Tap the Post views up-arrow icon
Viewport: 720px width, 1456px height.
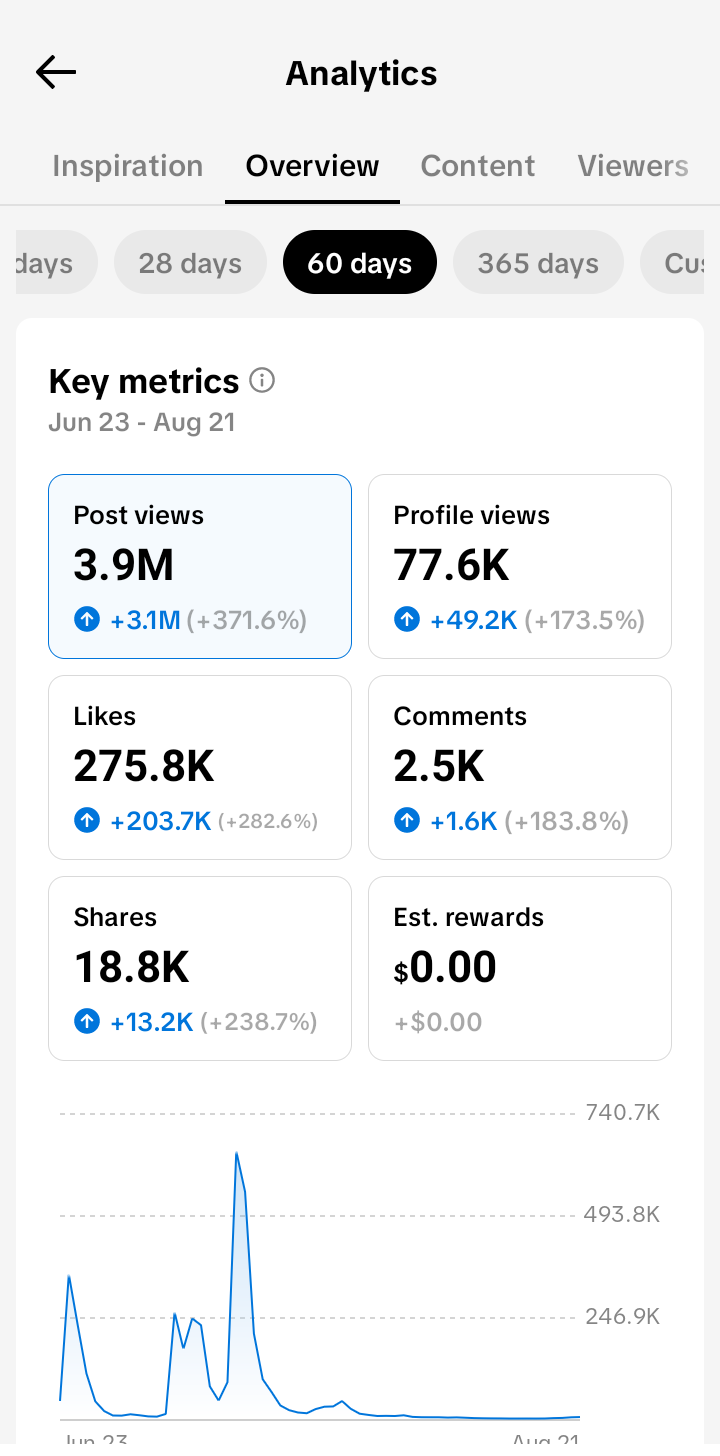[87, 620]
